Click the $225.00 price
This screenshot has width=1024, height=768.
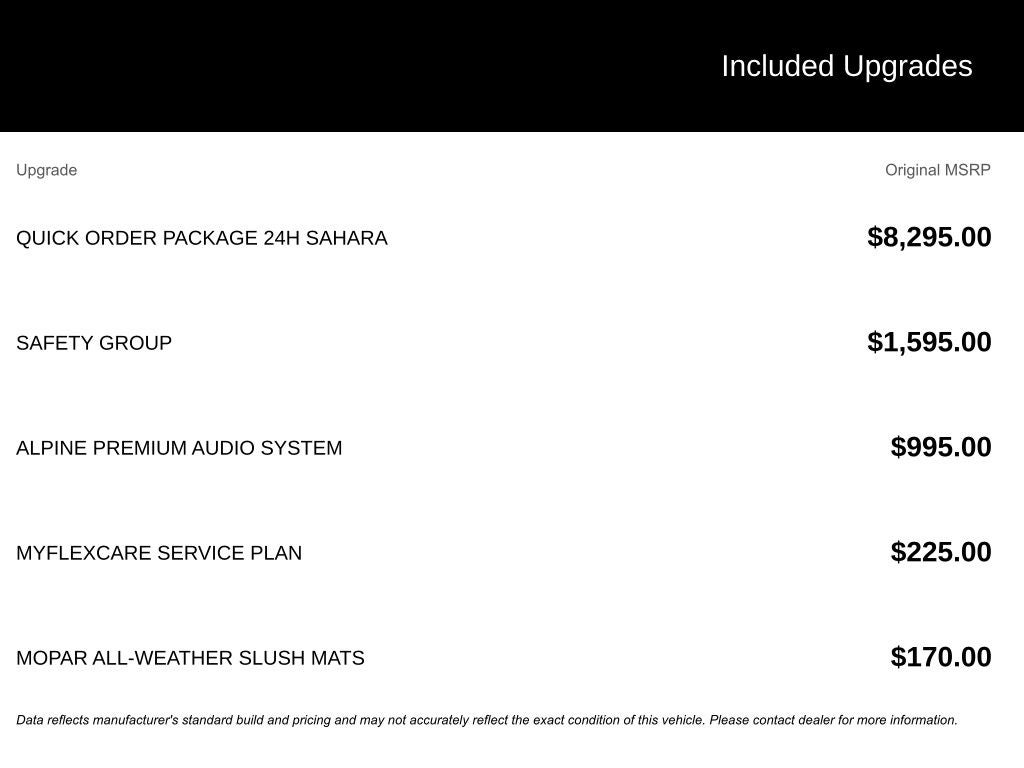(941, 552)
